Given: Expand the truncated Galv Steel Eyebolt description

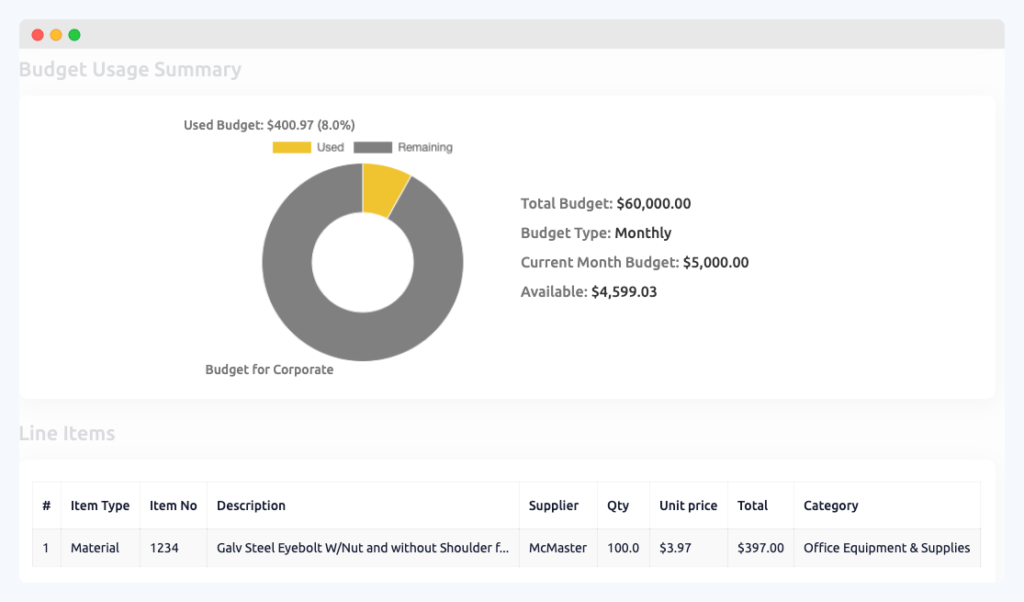Looking at the screenshot, I should pos(362,548).
